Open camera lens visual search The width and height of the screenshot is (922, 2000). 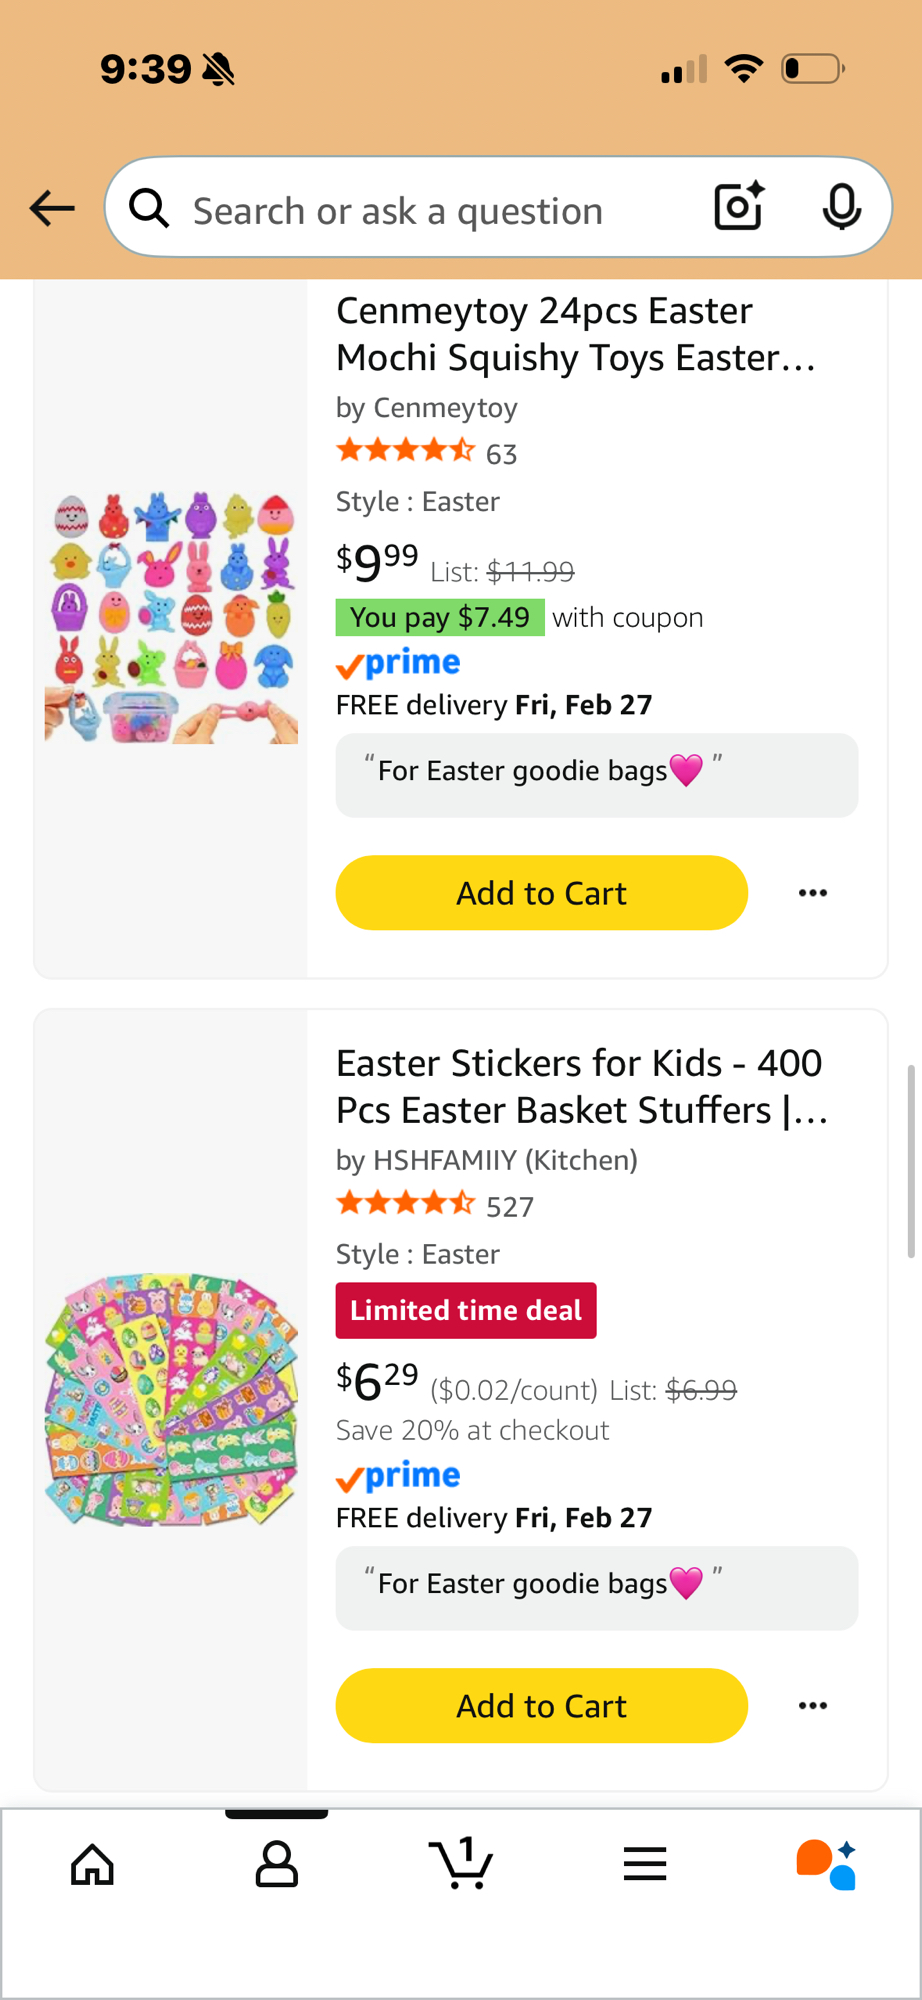[739, 207]
